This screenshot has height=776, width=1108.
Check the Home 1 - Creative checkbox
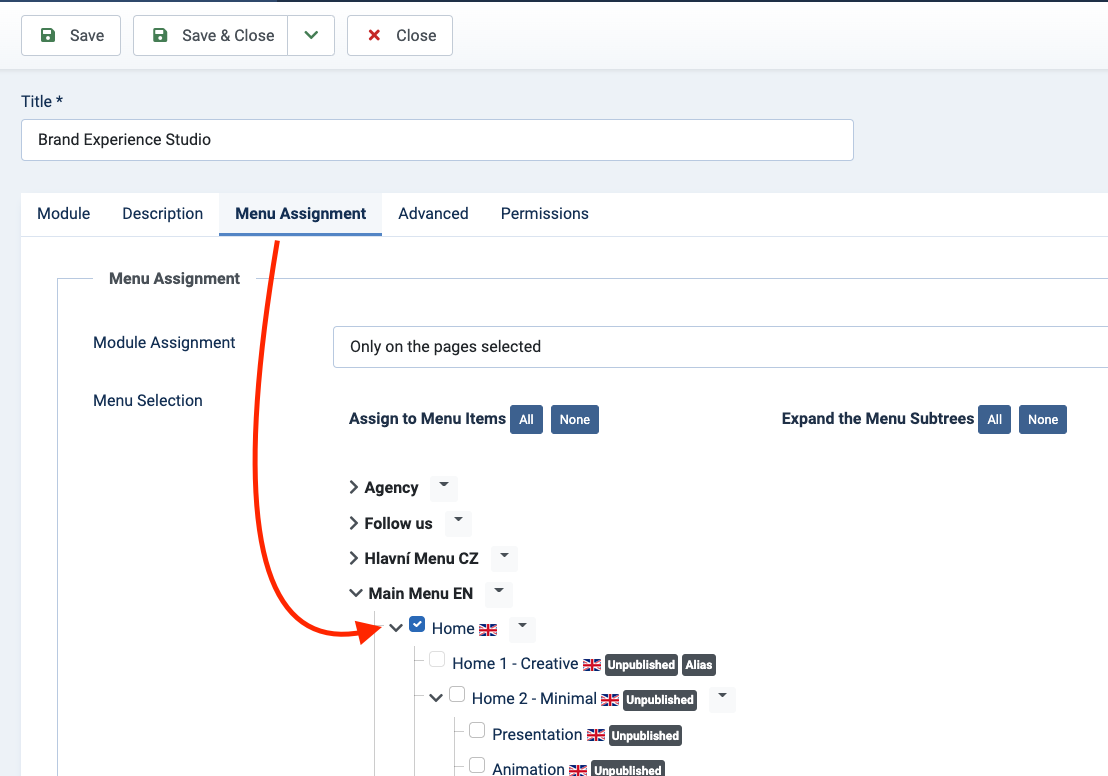click(x=437, y=660)
